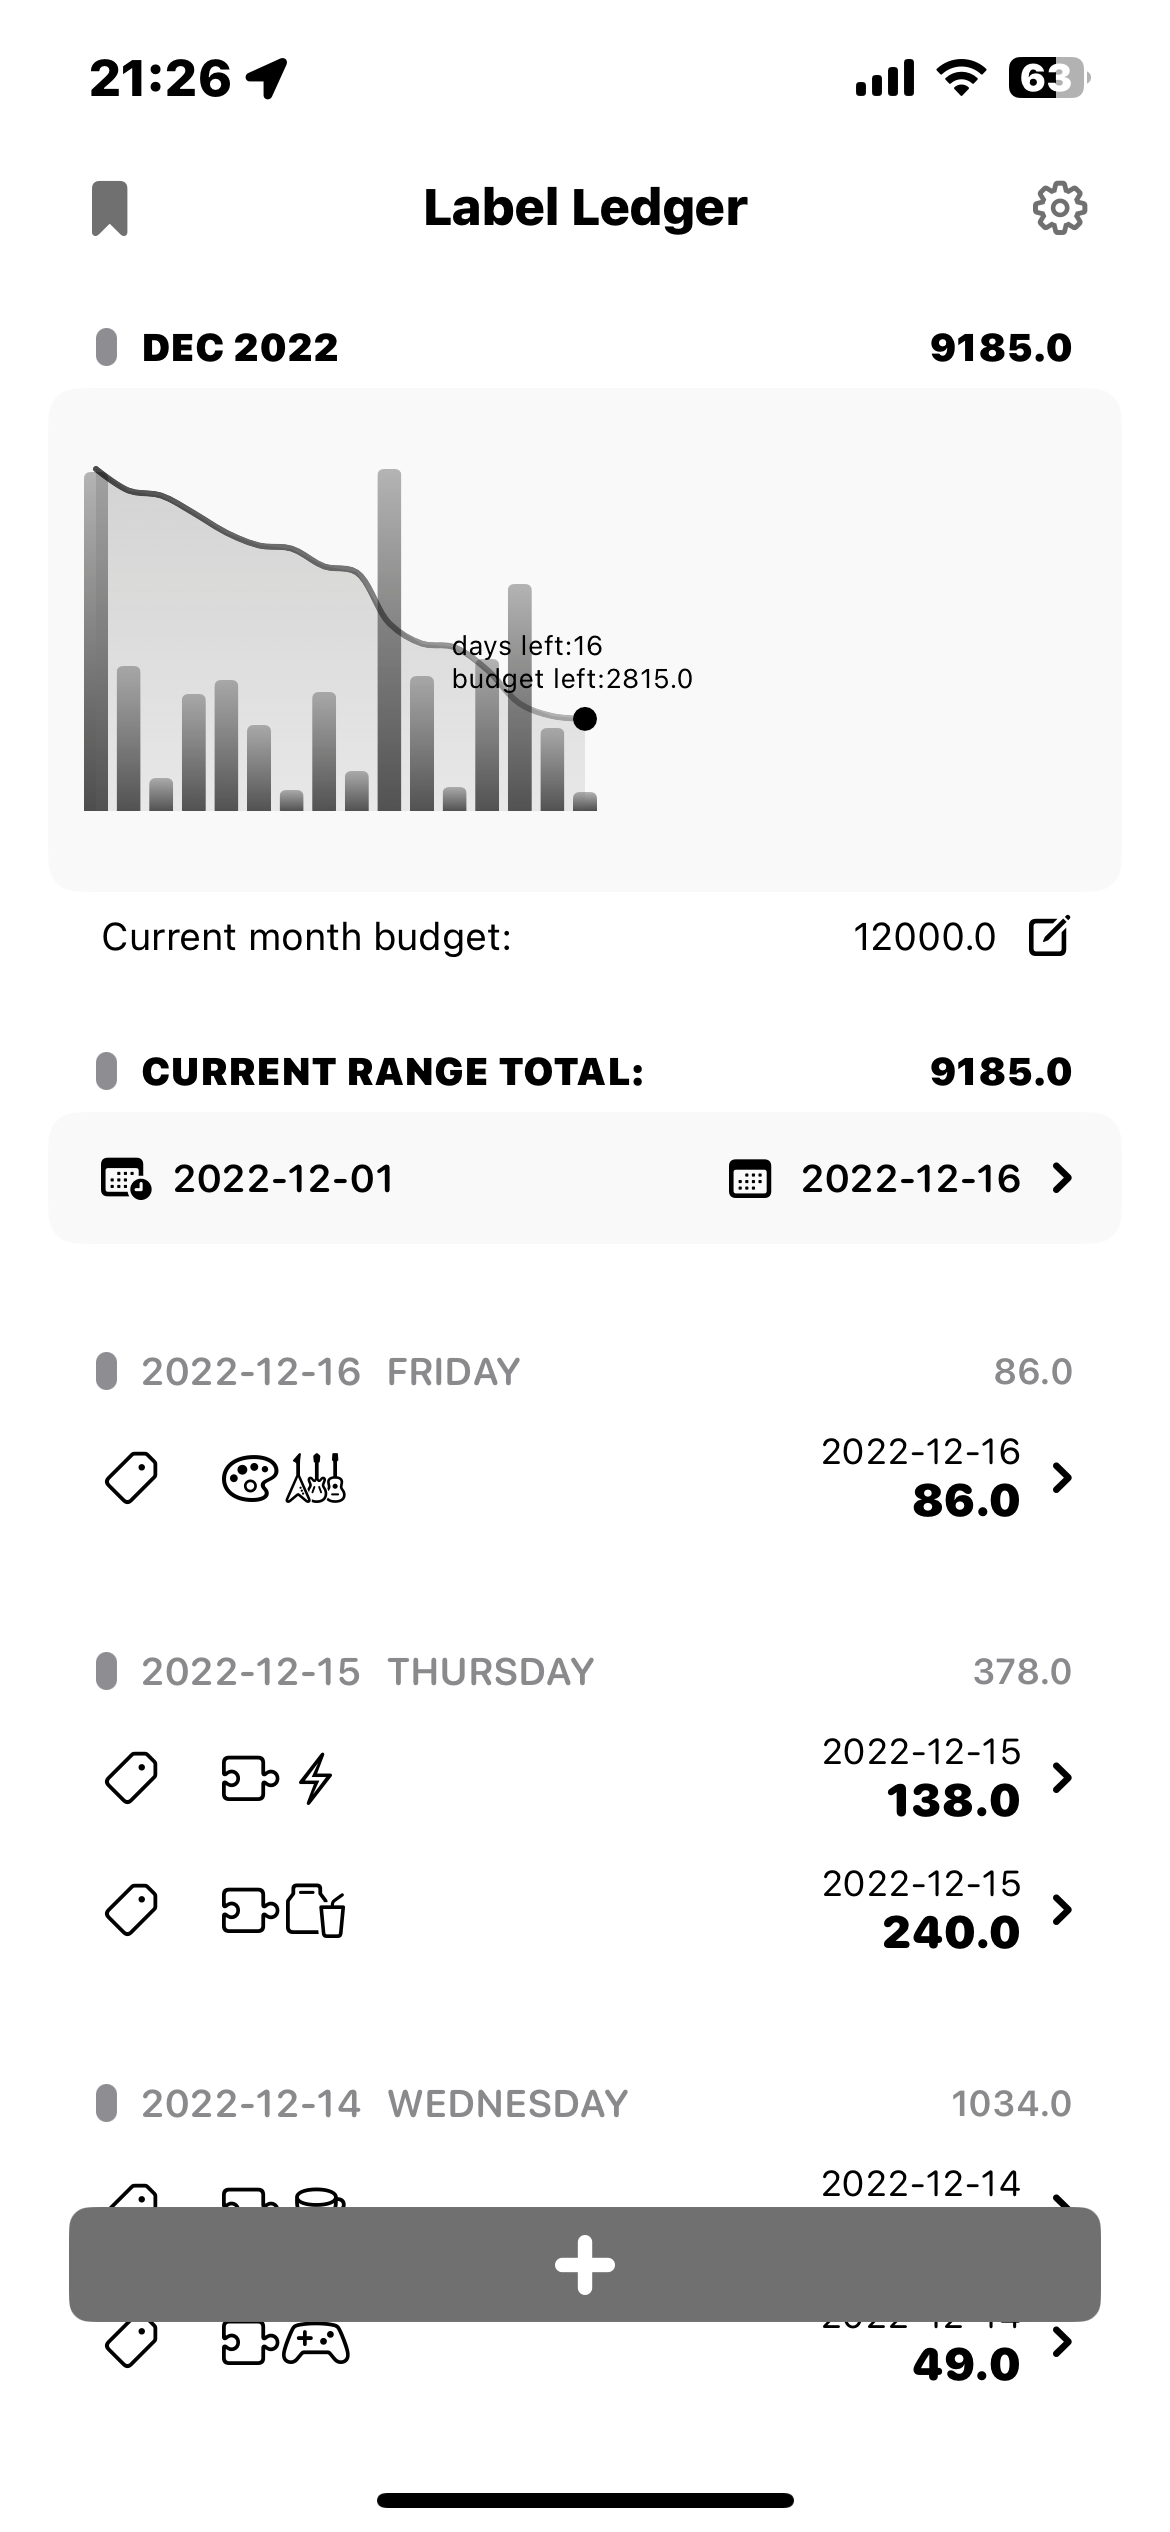Edit the current month budget with the pencil icon
The image size is (1170, 2532).
click(1049, 937)
